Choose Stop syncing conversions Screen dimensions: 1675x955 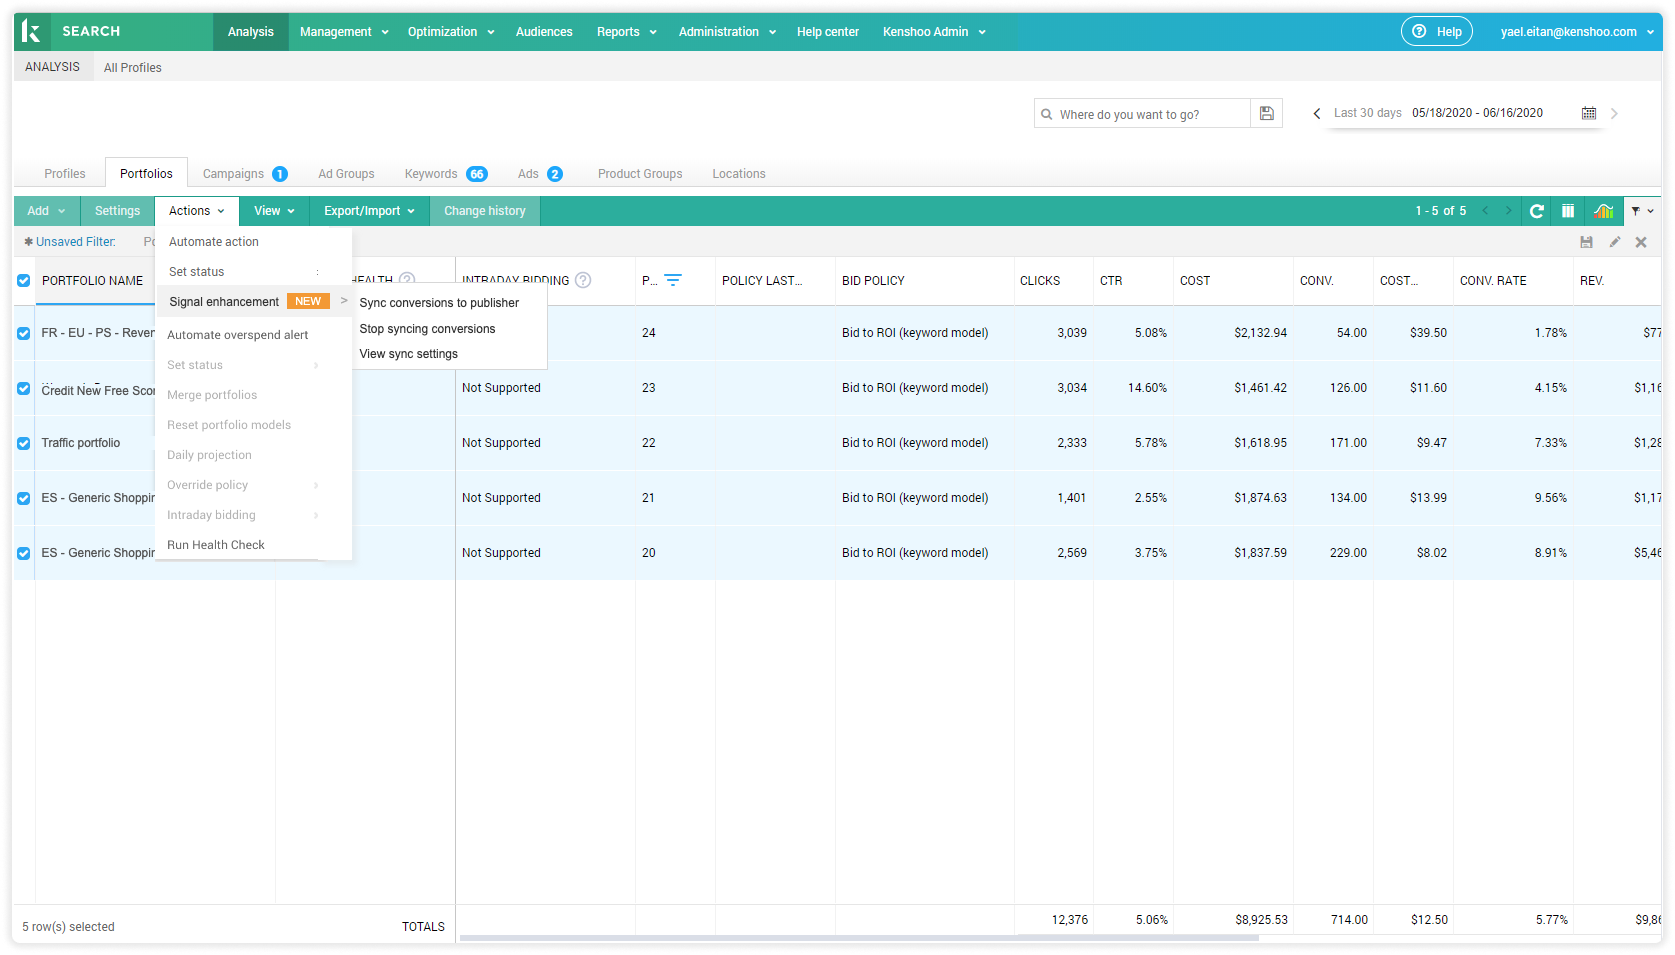pyautogui.click(x=427, y=329)
